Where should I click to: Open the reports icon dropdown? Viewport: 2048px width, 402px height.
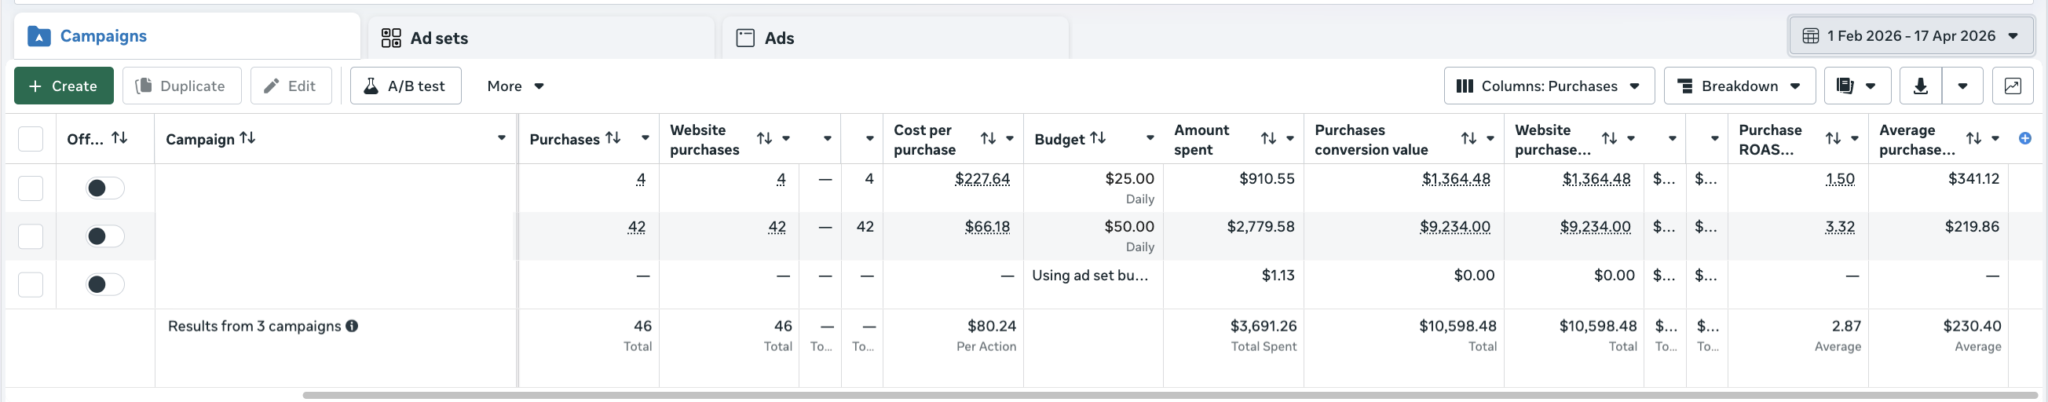click(1856, 86)
